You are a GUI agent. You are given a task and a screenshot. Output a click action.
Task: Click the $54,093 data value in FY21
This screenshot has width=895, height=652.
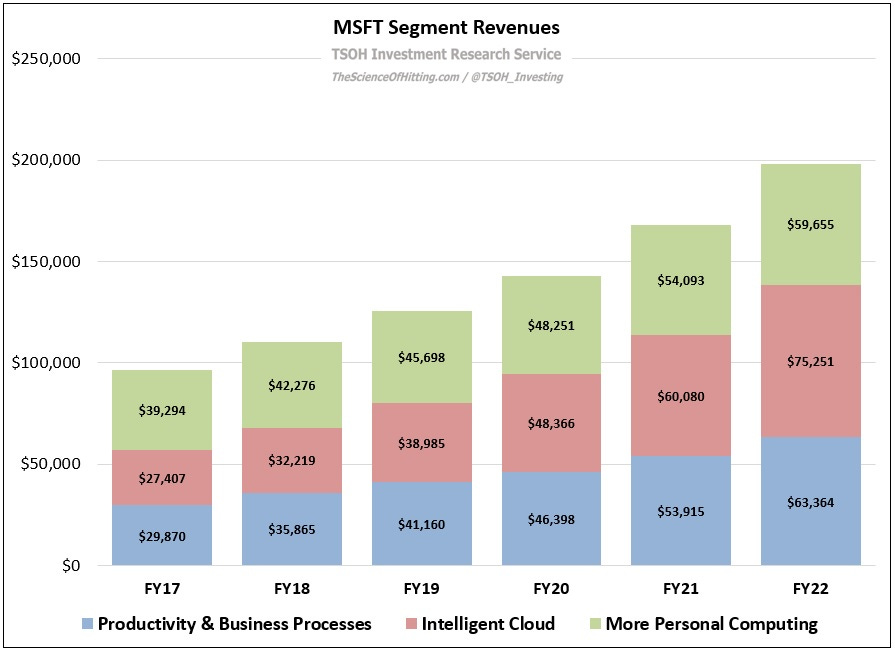click(680, 281)
